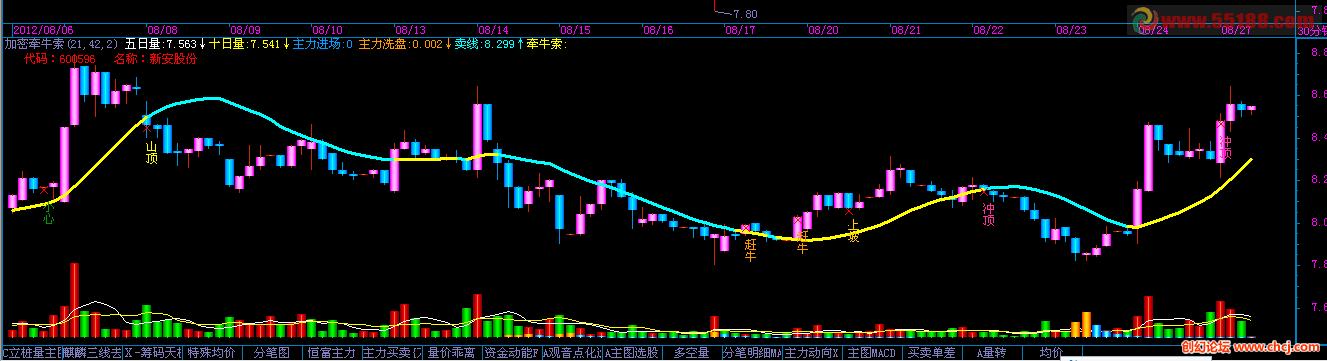Image resolution: width=1327 pixels, height=361 pixels.
Task: Click the first 赶牛 signal marker
Action: [749, 249]
